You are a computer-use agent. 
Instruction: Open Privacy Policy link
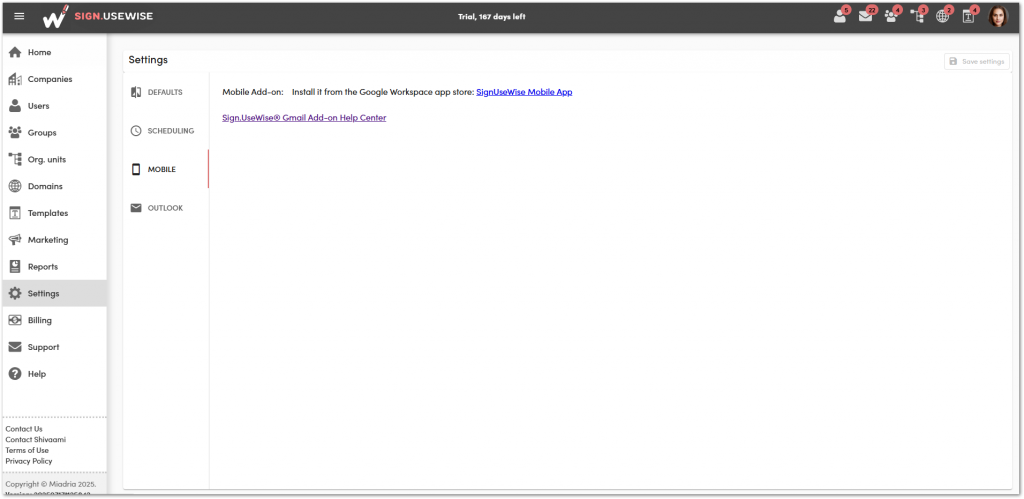pos(29,460)
